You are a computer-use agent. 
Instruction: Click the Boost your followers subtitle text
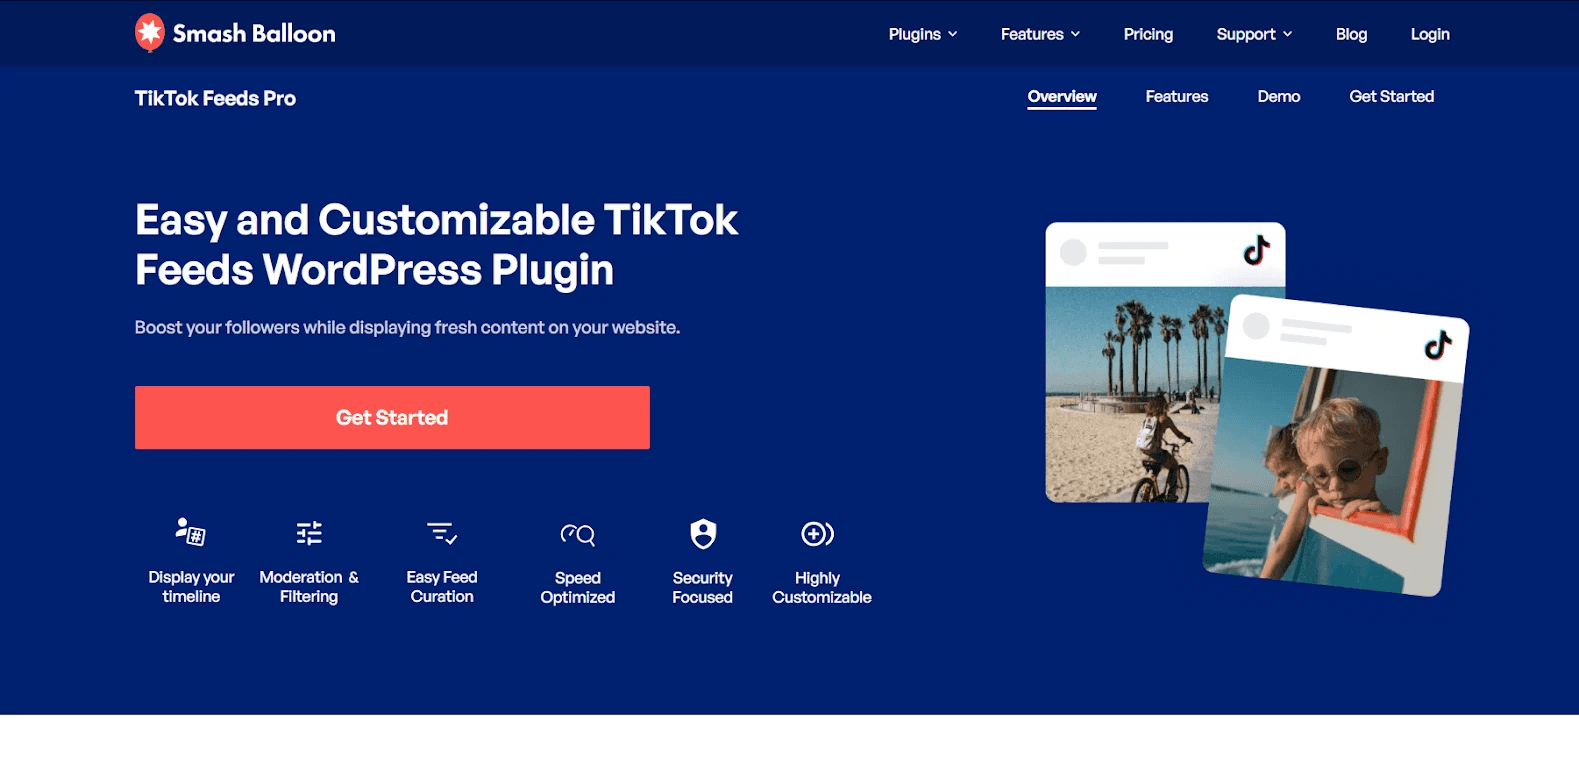pyautogui.click(x=407, y=327)
